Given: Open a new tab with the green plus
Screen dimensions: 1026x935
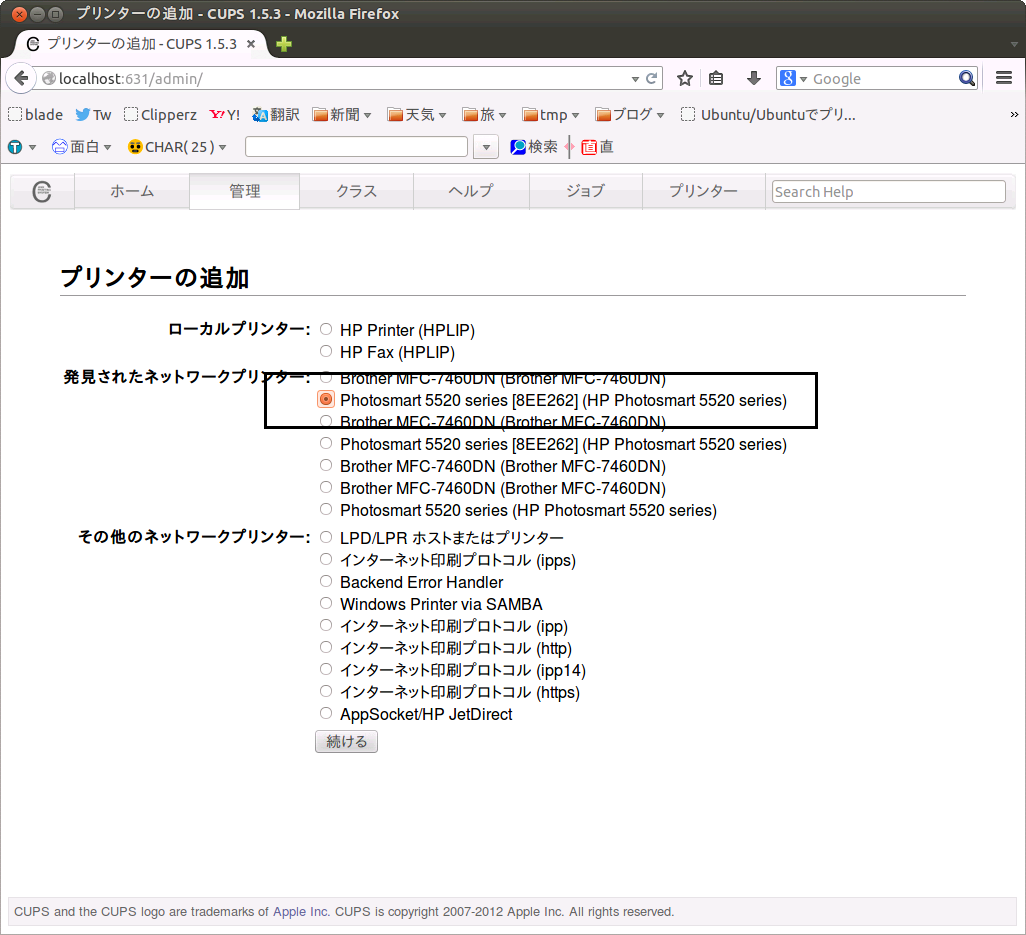Looking at the screenshot, I should coord(284,44).
